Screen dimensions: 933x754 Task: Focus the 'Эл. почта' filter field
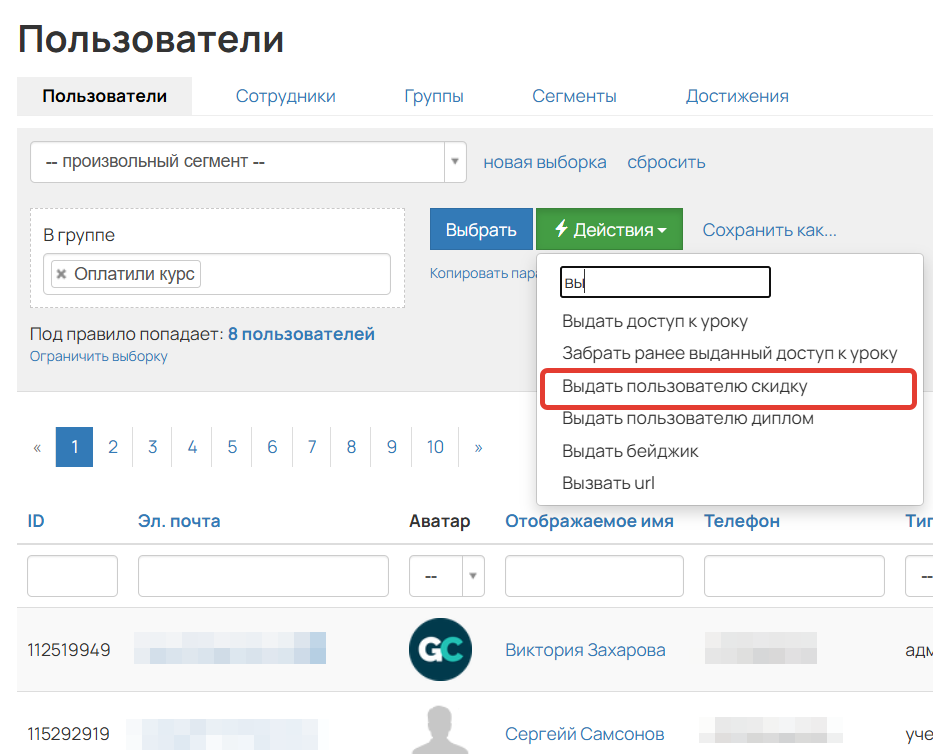click(263, 576)
